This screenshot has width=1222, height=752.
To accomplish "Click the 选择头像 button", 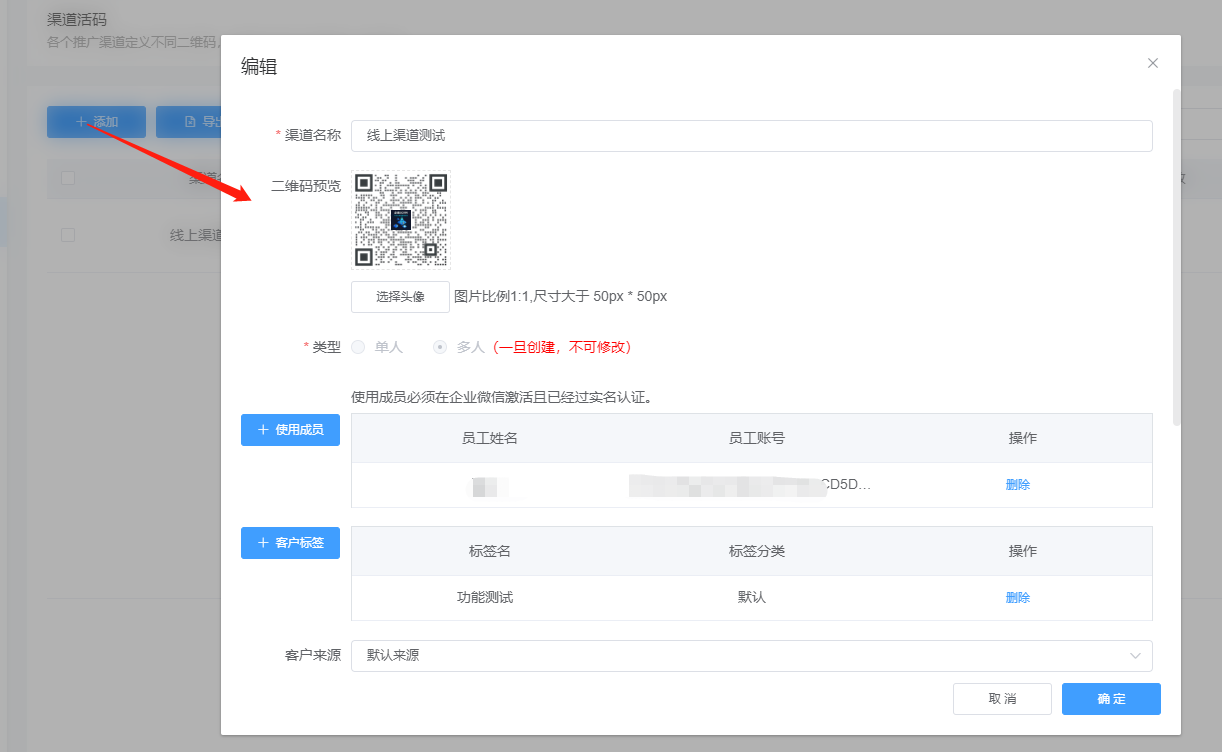I will pos(400,297).
